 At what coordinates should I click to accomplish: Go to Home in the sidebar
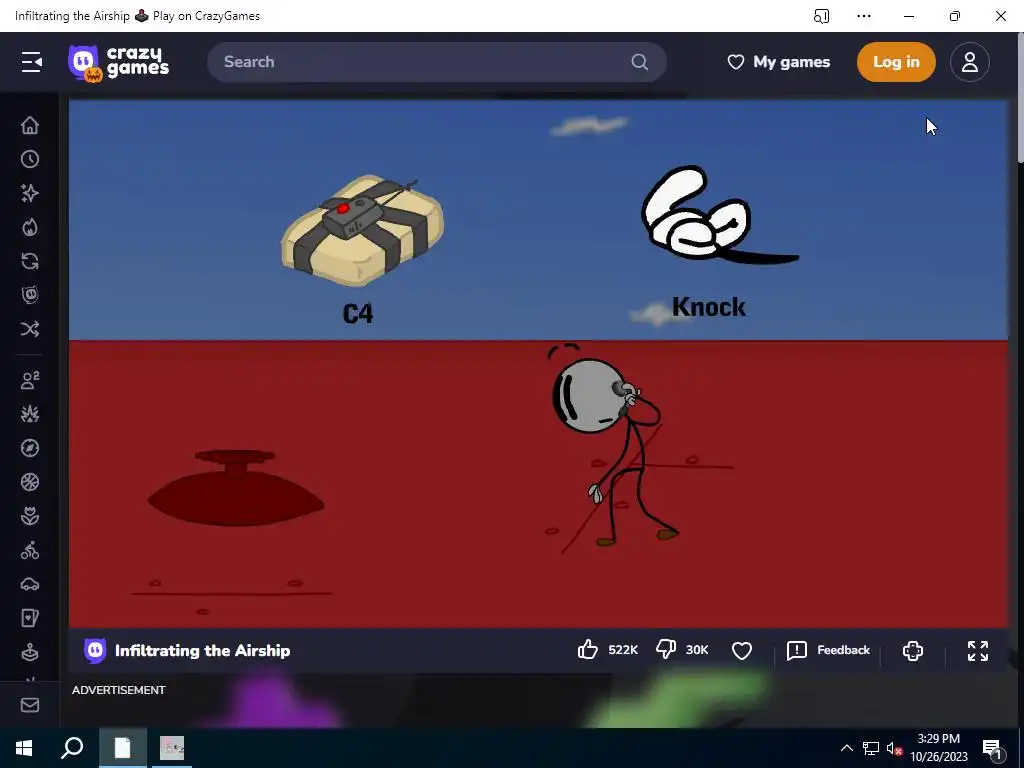[30, 125]
